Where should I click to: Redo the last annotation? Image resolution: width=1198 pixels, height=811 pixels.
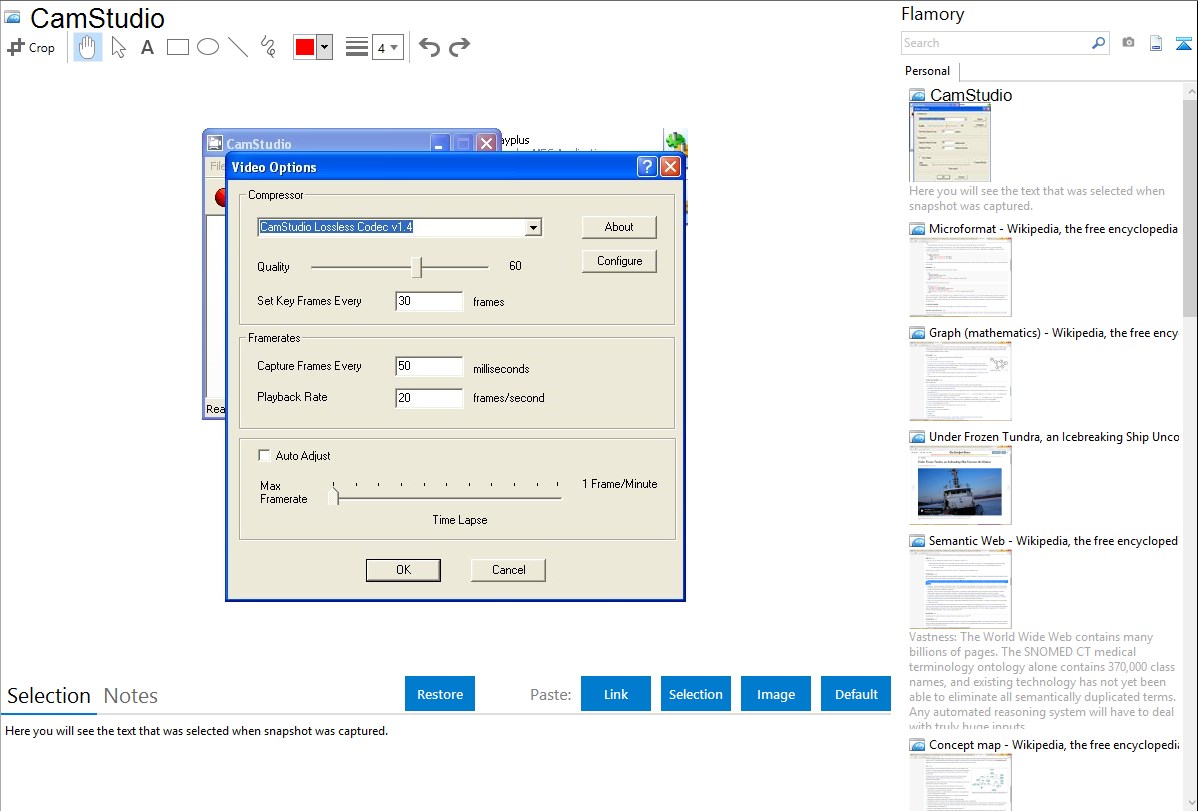tap(459, 47)
